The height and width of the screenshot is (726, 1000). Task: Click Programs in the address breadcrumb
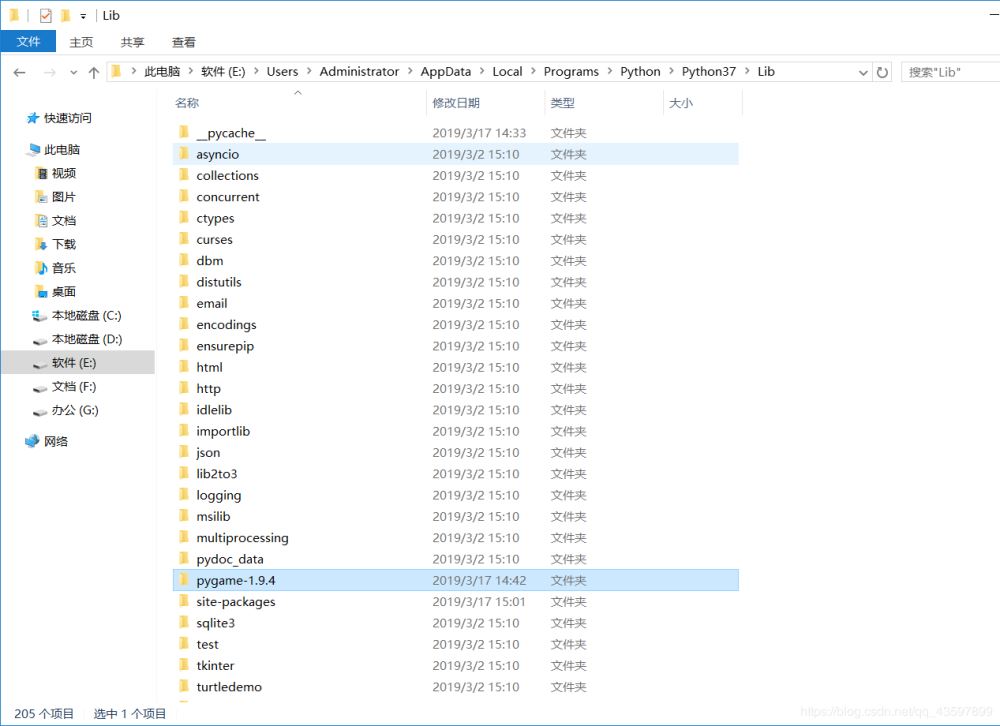coord(571,71)
